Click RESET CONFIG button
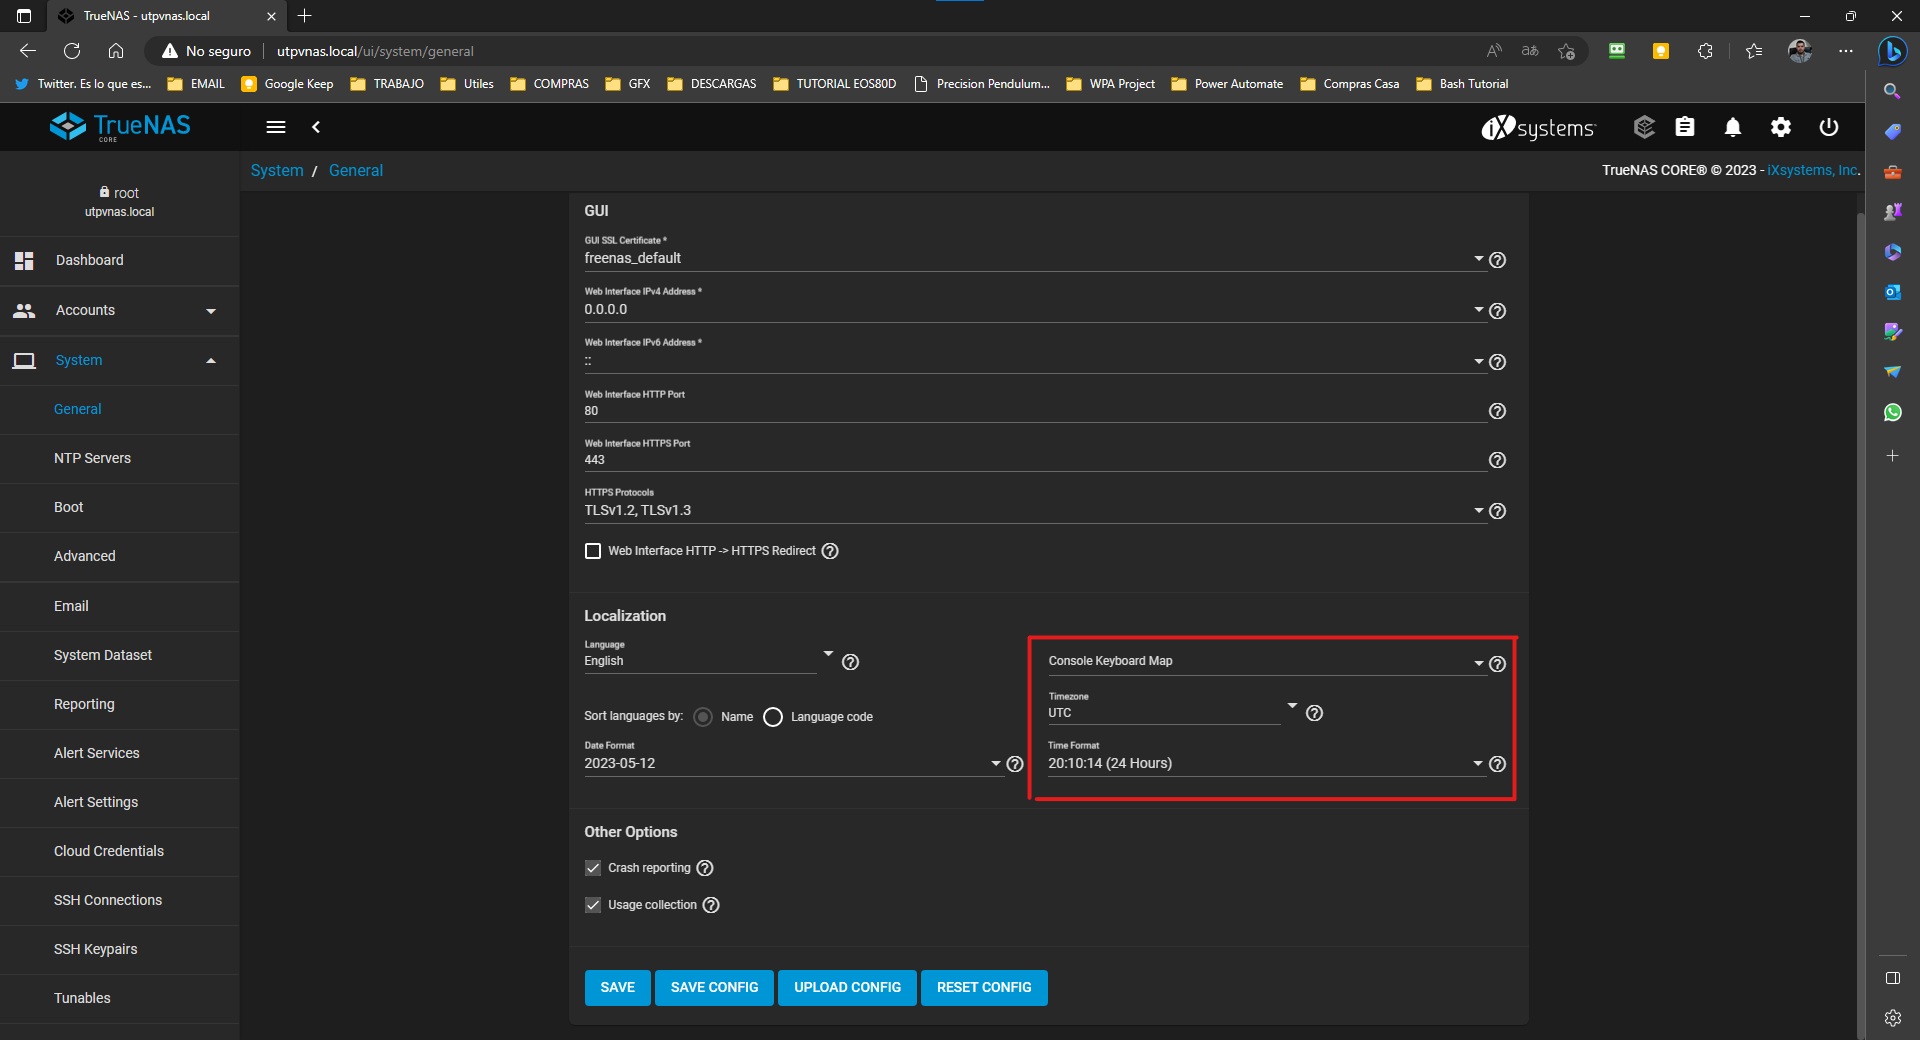Viewport: 1920px width, 1040px height. point(984,987)
